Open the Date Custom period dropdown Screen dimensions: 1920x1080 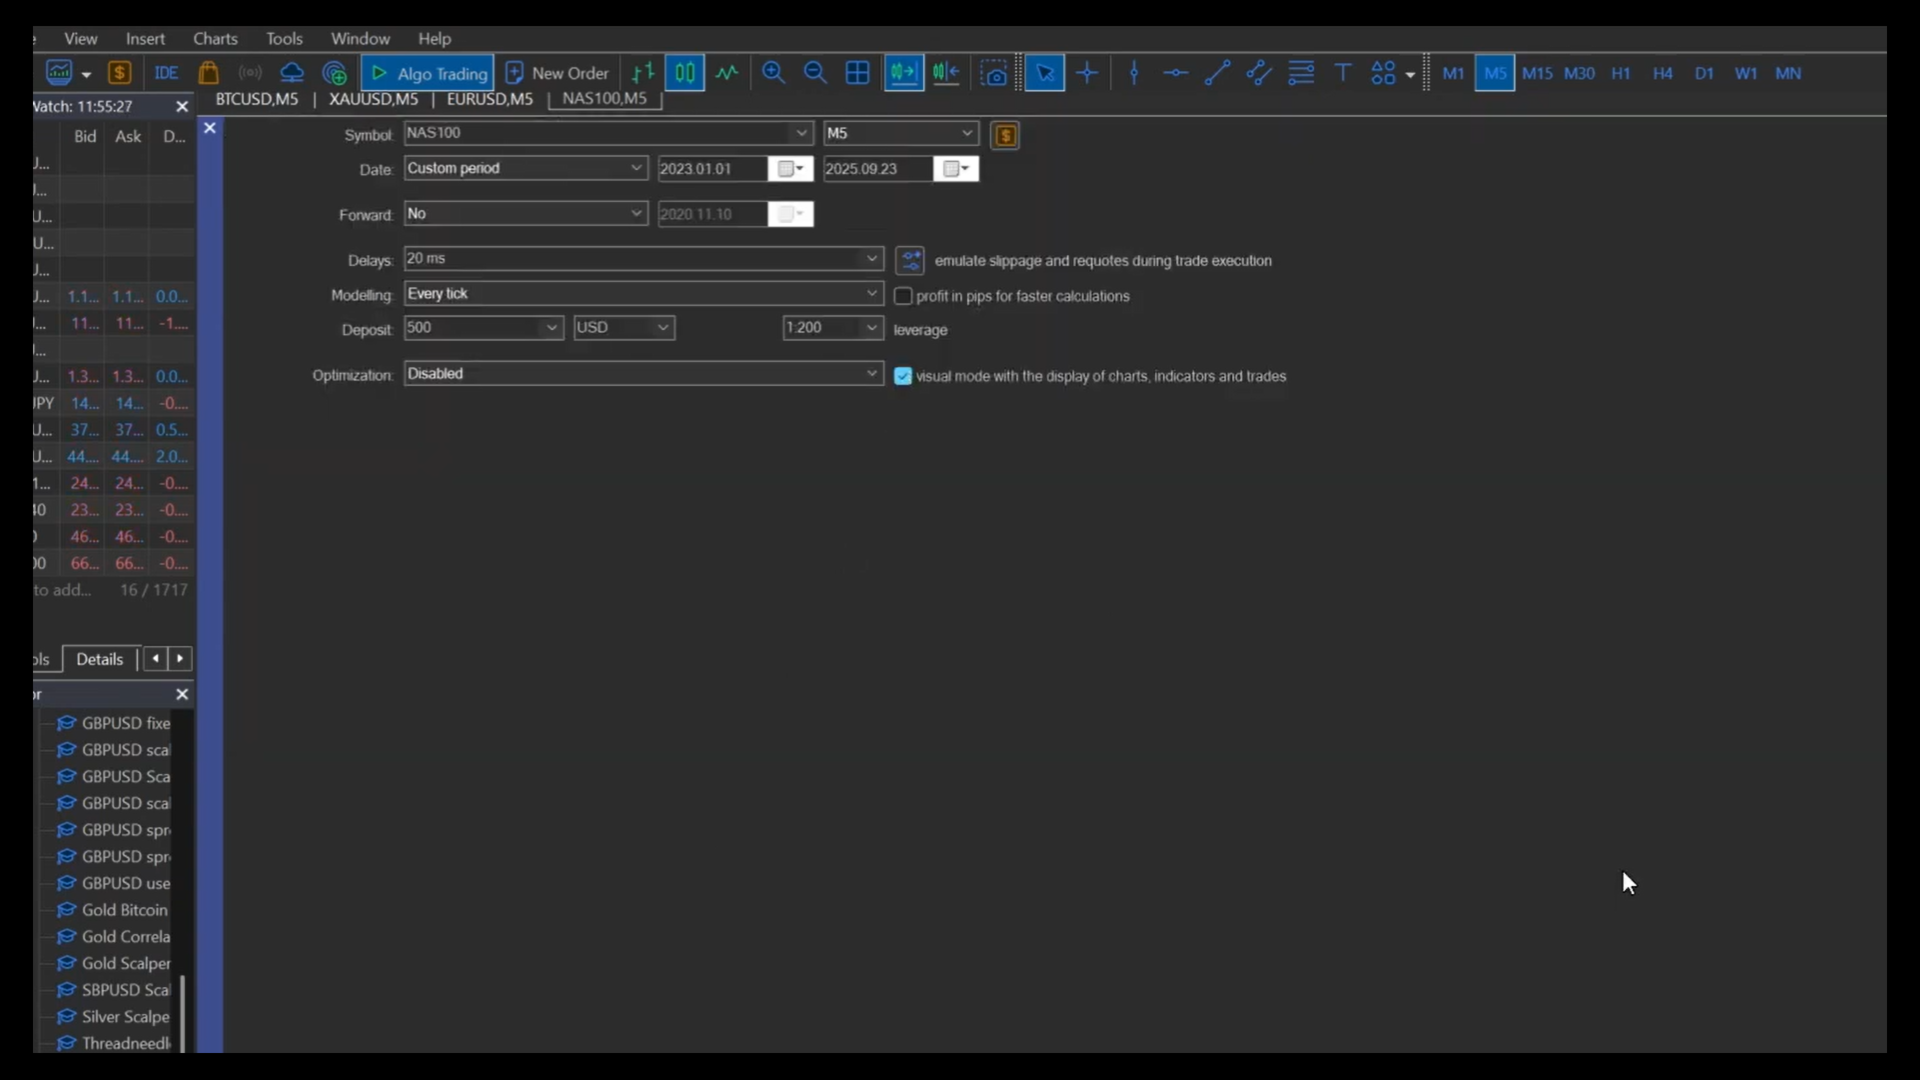526,168
